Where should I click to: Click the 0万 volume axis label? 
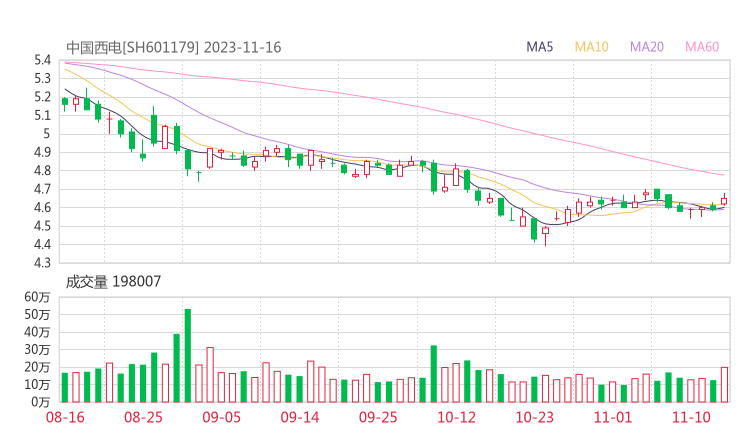point(40,402)
